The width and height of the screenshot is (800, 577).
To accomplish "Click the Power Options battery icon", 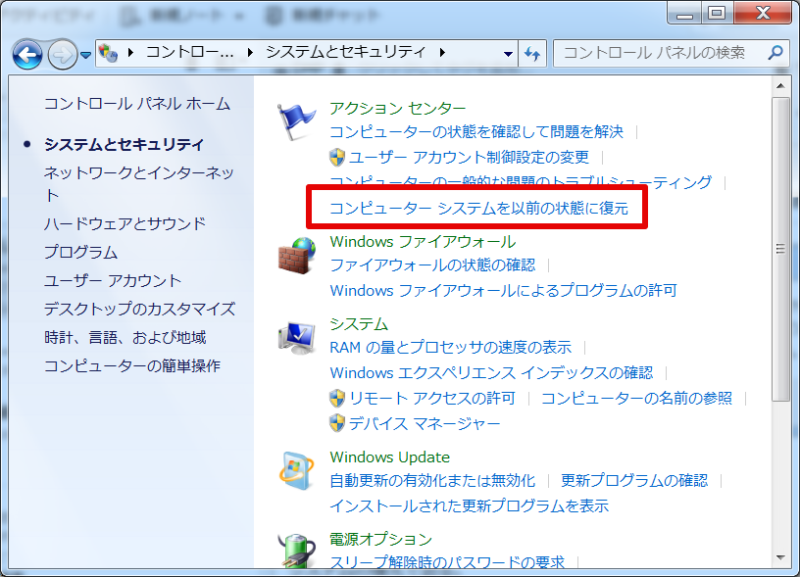I will tap(296, 550).
